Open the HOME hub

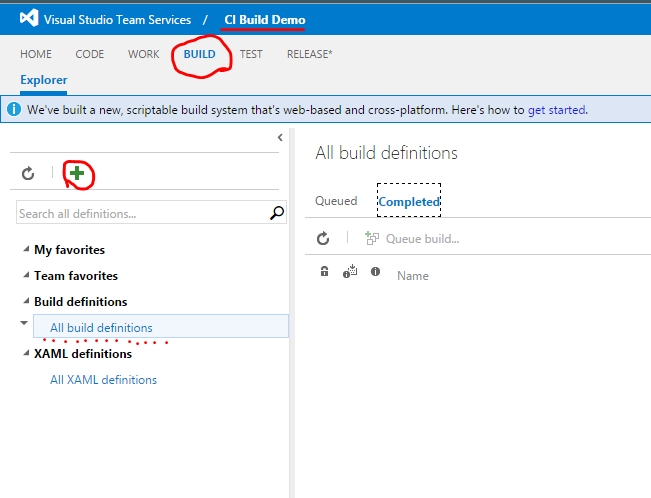click(x=36, y=54)
